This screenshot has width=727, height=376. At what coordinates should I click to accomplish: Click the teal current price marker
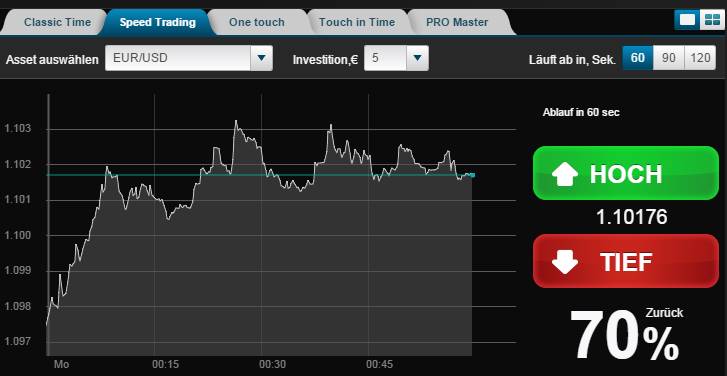[470, 175]
